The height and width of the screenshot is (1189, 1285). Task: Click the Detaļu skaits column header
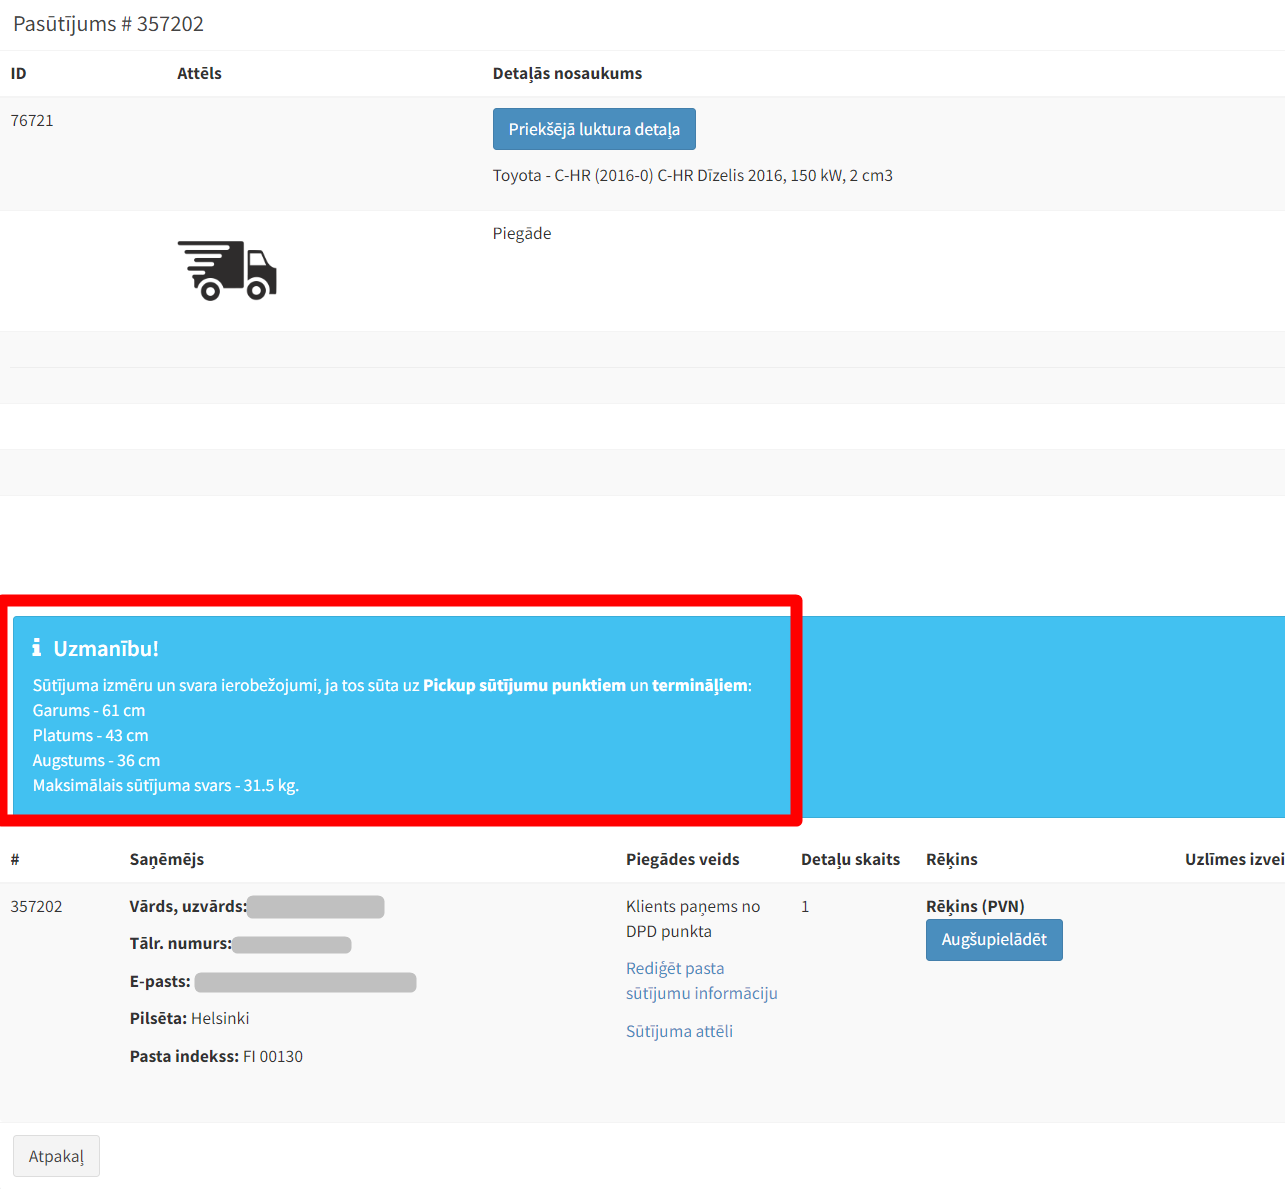(850, 859)
